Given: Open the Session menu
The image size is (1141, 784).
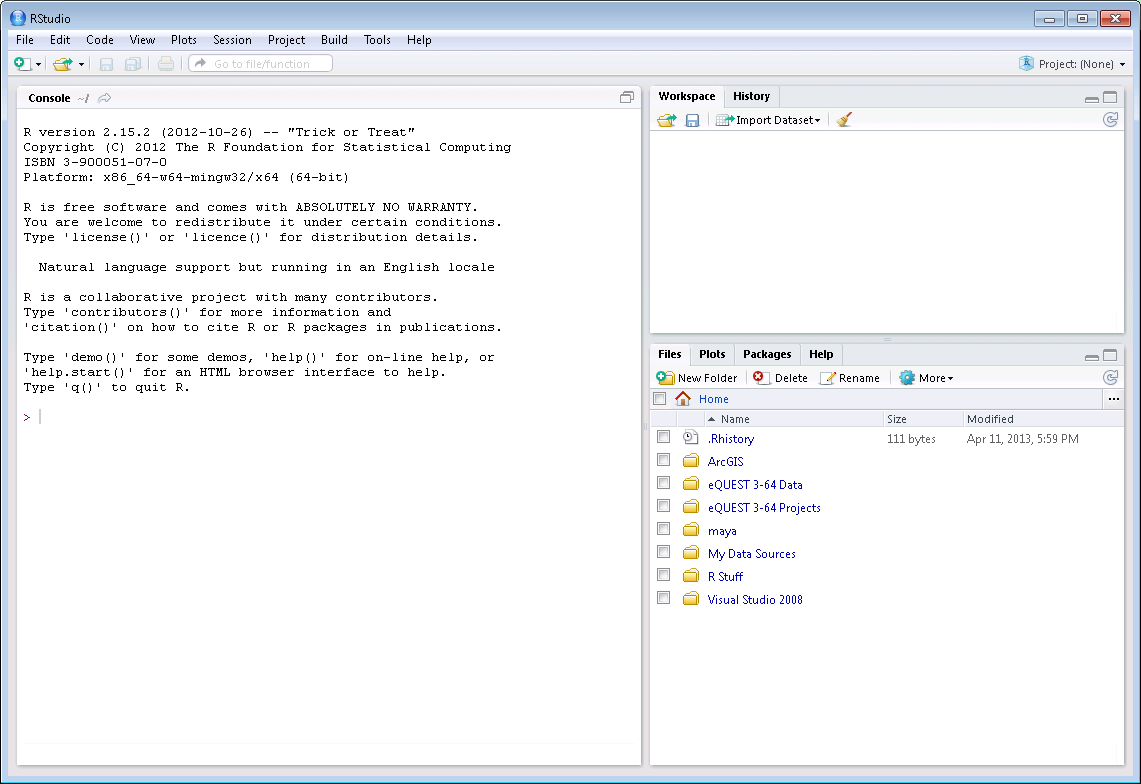Looking at the screenshot, I should (232, 40).
